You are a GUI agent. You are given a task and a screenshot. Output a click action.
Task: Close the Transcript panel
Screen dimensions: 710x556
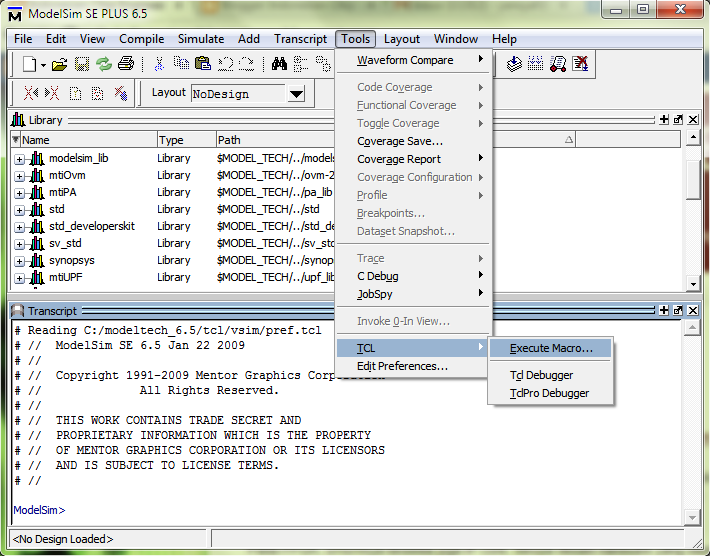[x=693, y=310]
